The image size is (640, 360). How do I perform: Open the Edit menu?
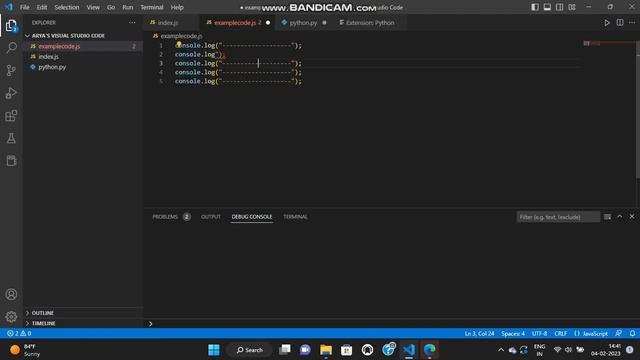pos(42,7)
